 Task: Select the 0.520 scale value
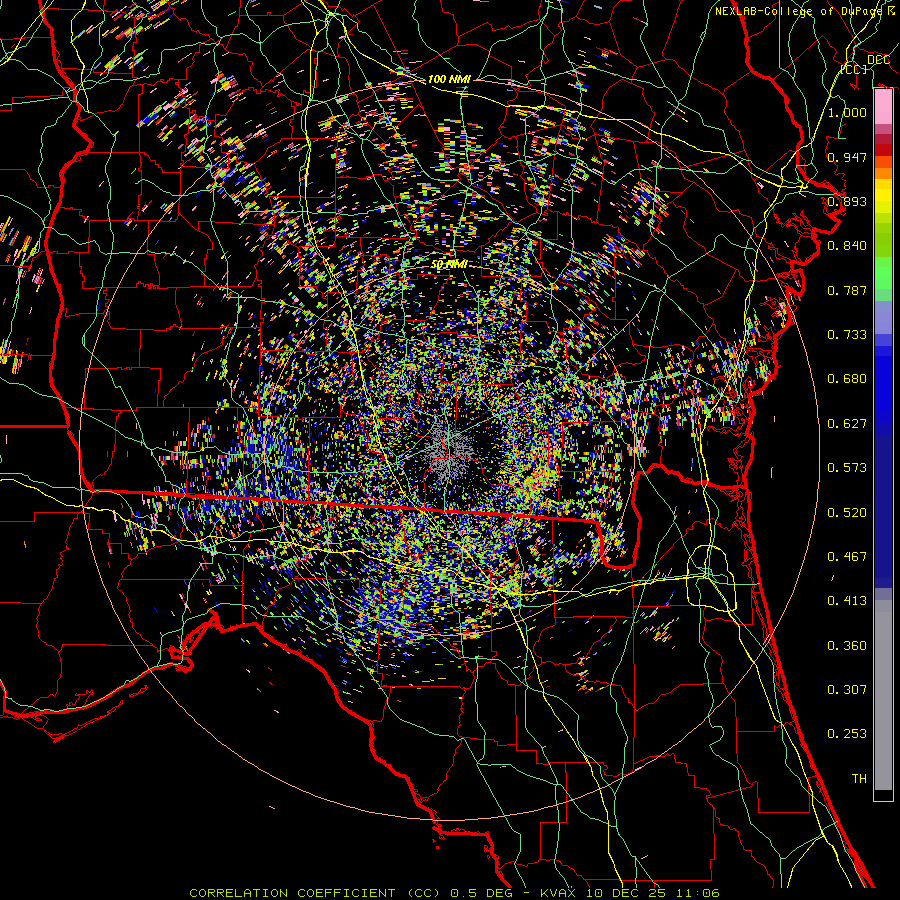[x=847, y=513]
